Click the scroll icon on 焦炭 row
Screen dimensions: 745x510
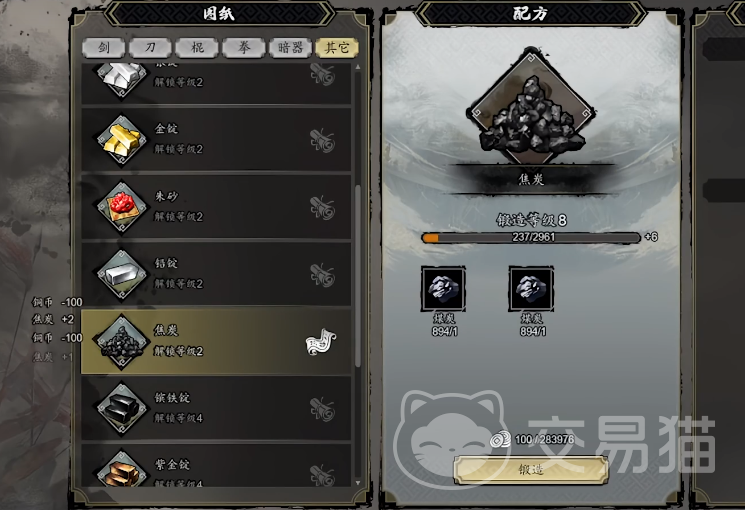321,342
